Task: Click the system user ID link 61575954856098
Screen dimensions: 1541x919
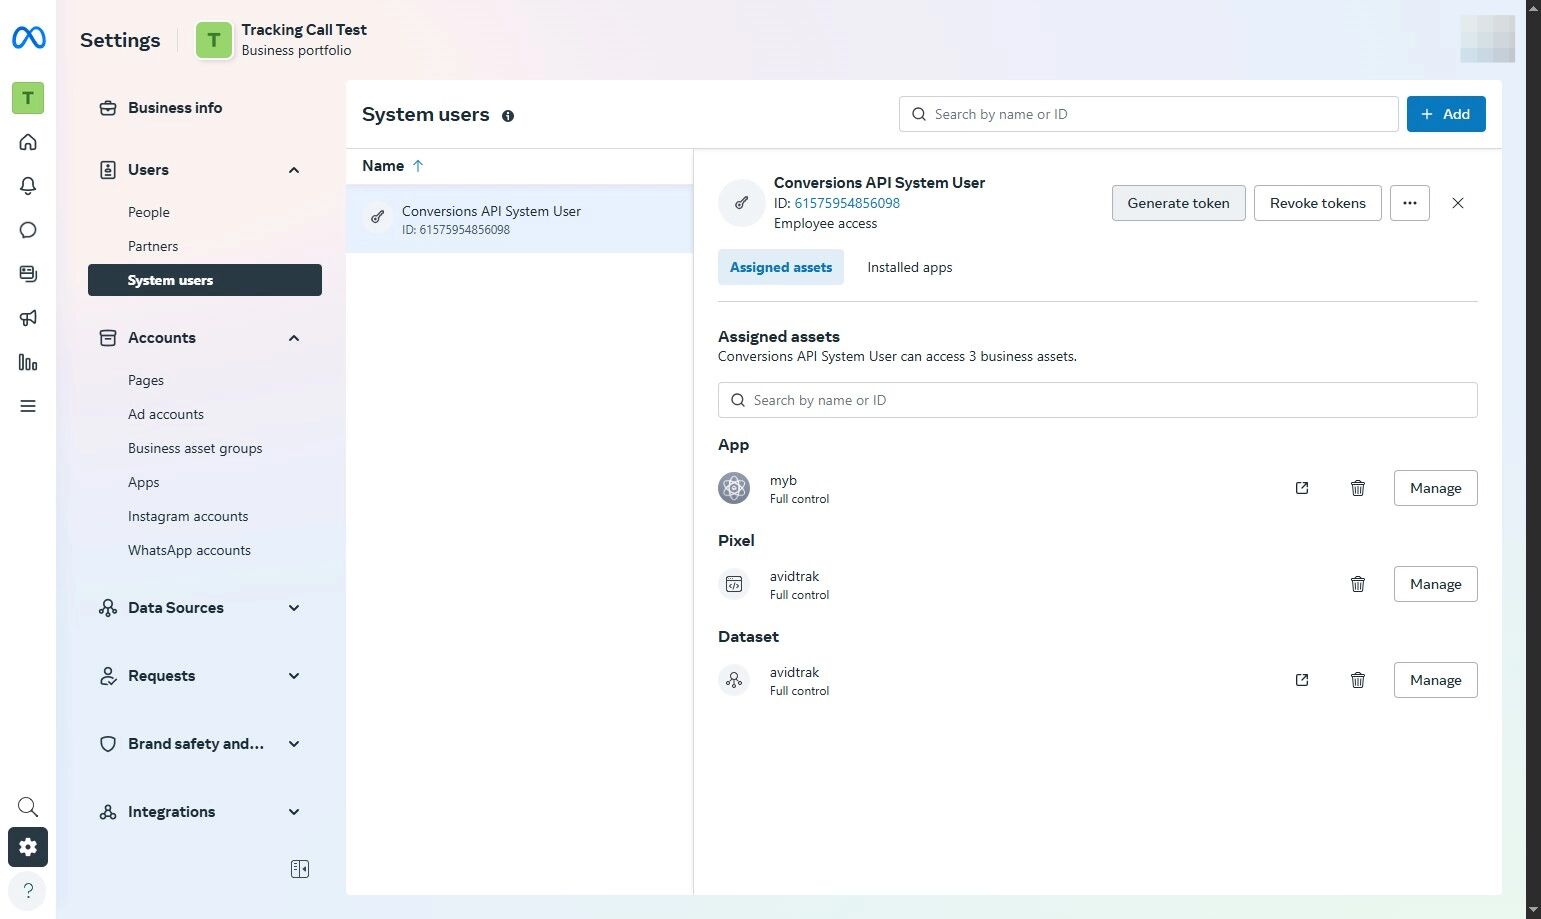Action: tap(847, 203)
